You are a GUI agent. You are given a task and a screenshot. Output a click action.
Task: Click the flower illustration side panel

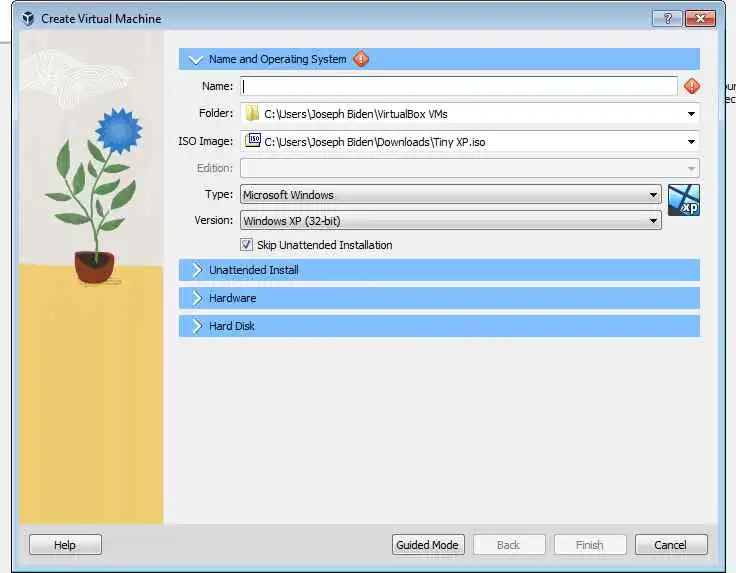(x=92, y=277)
